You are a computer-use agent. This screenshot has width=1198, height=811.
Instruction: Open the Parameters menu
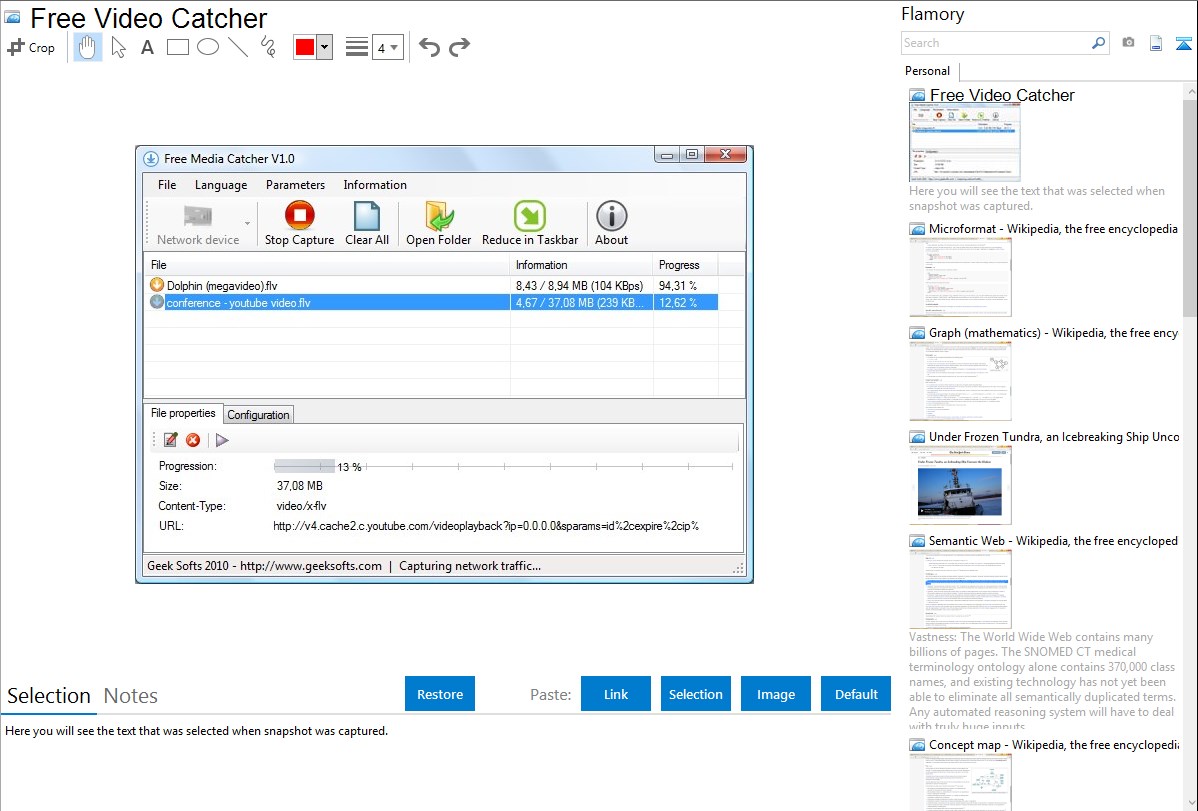pyautogui.click(x=295, y=185)
